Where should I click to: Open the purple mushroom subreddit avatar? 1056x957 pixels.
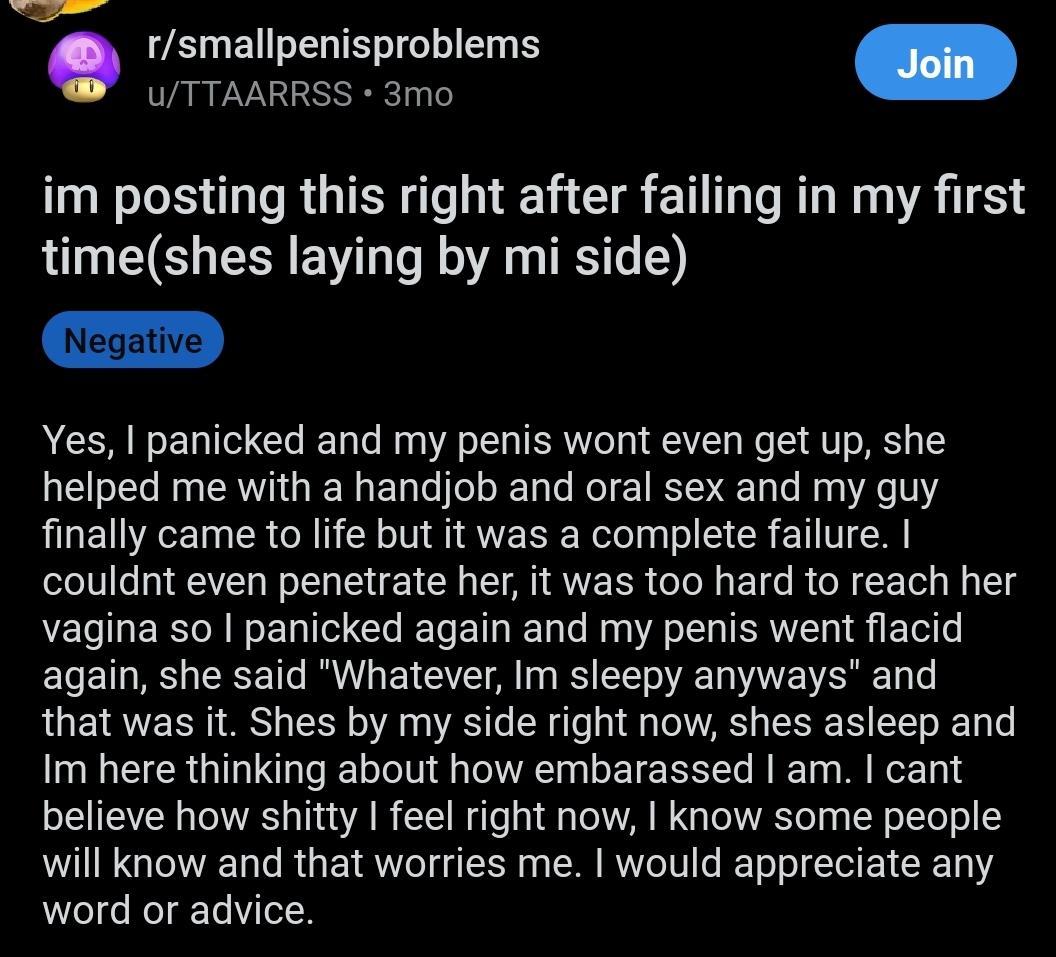[x=84, y=70]
